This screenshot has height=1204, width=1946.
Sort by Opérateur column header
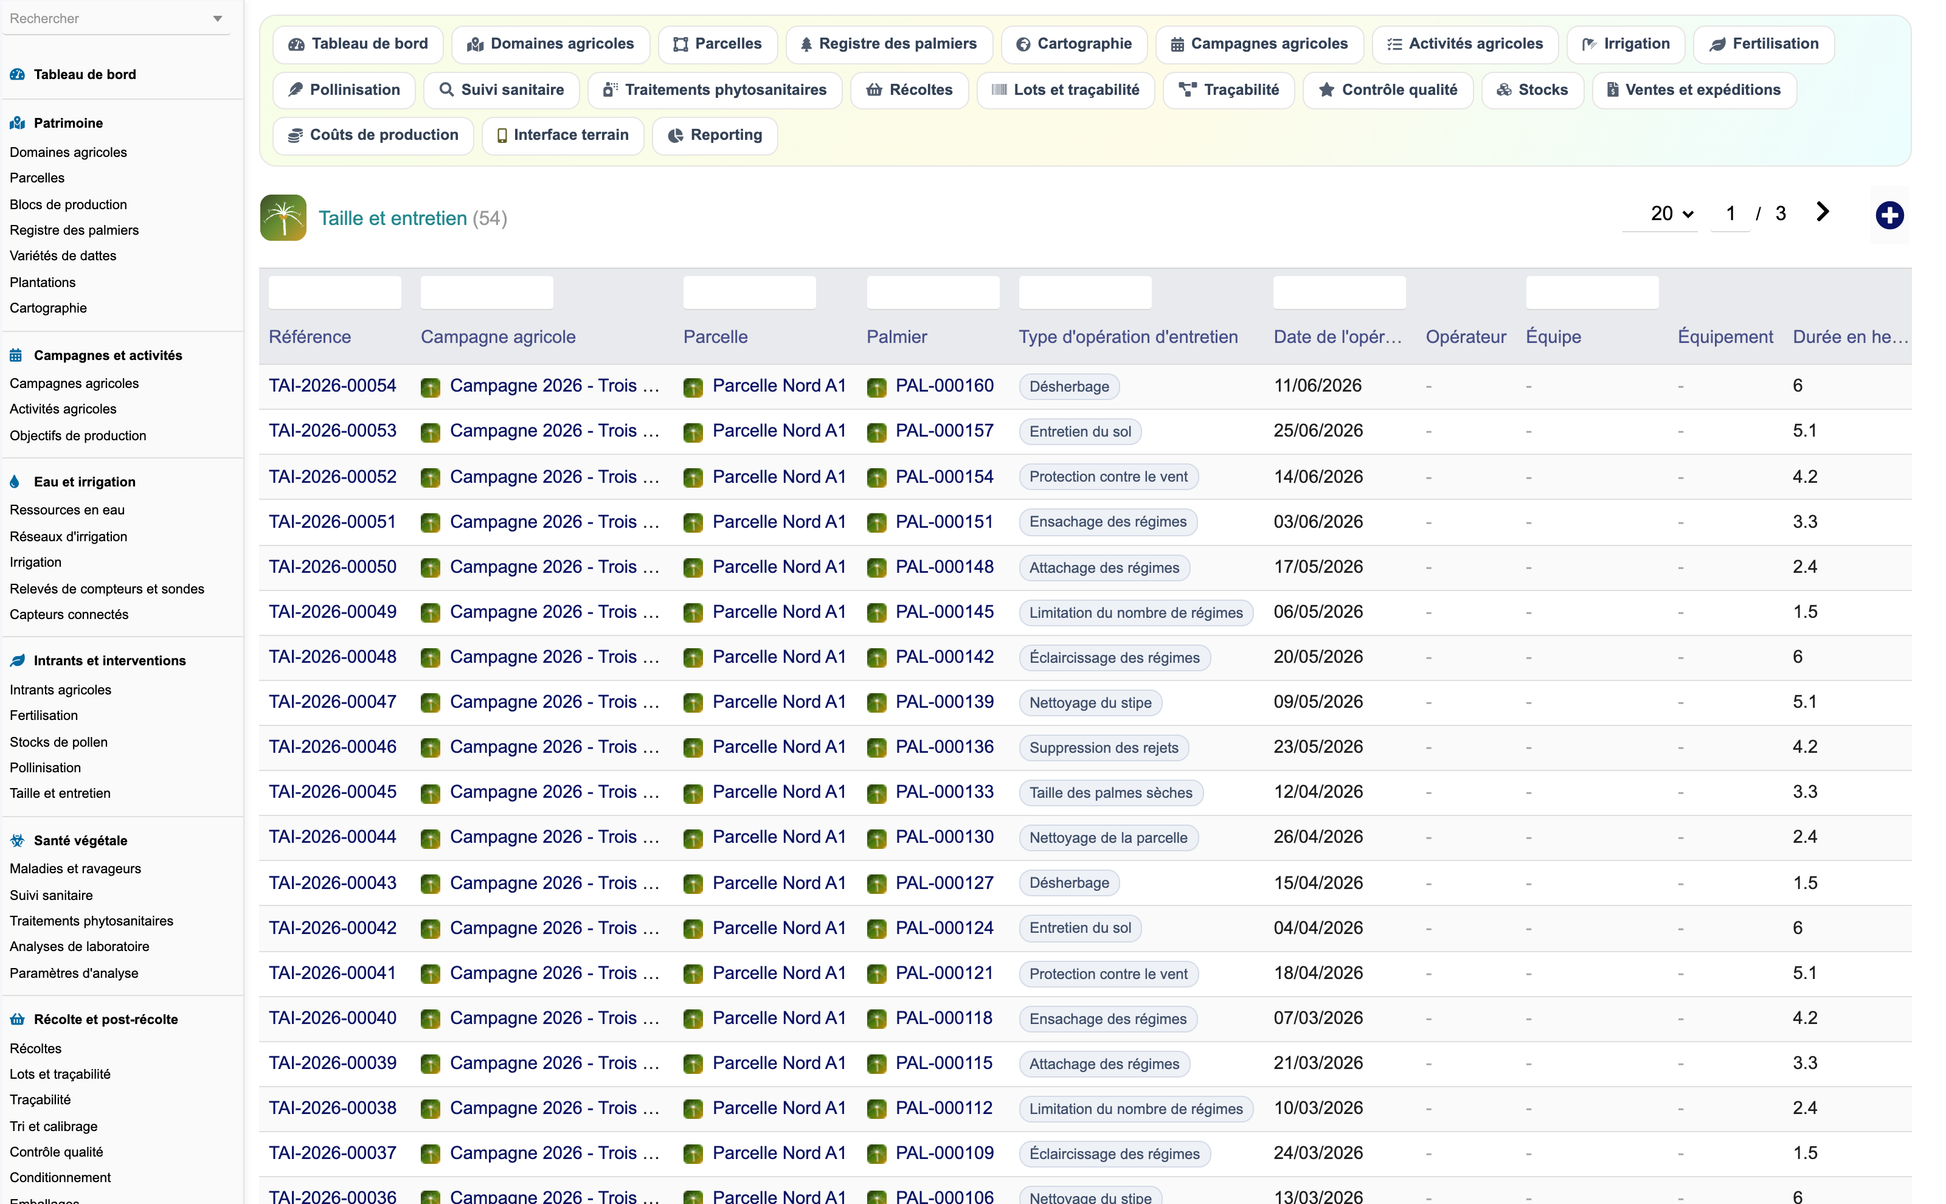(1466, 337)
